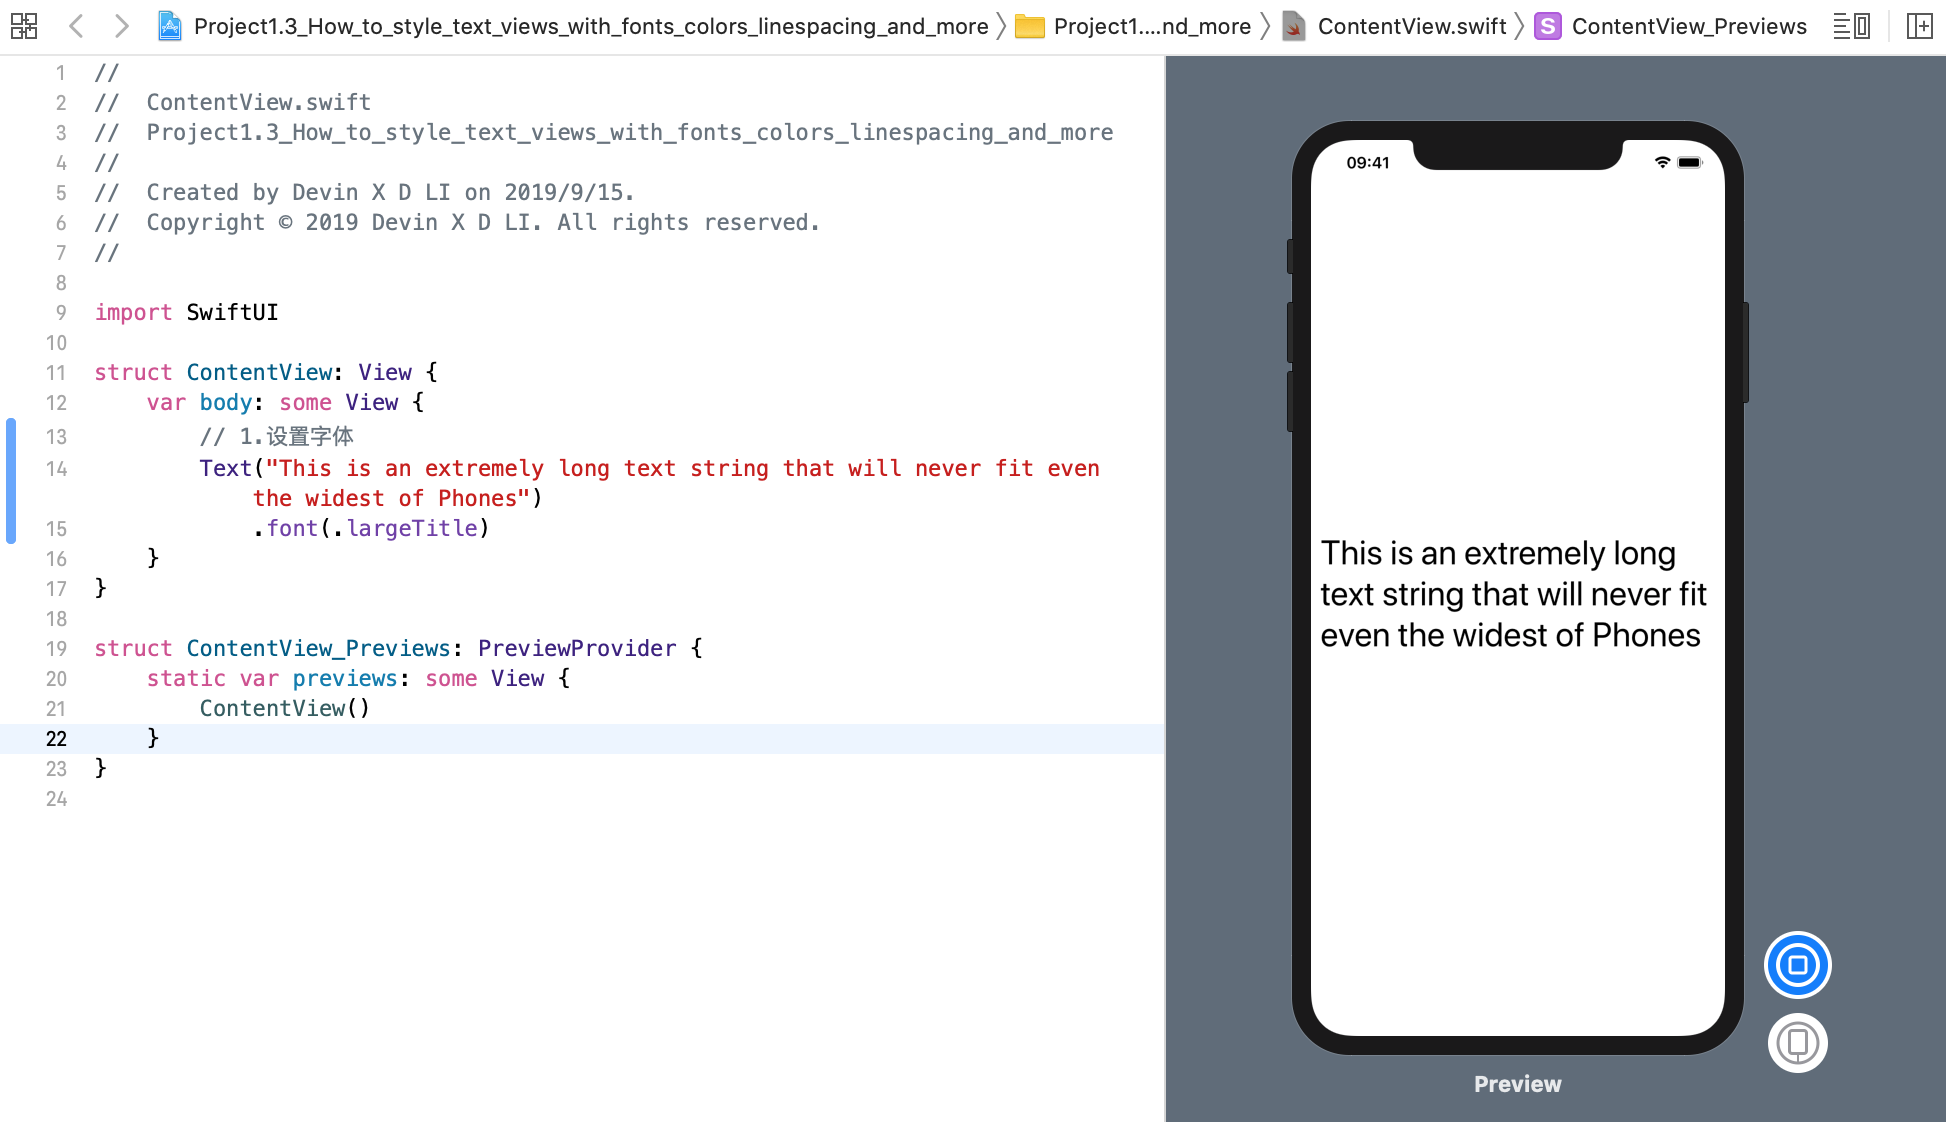
Task: Click largeTitle on line 15
Action: coord(412,528)
